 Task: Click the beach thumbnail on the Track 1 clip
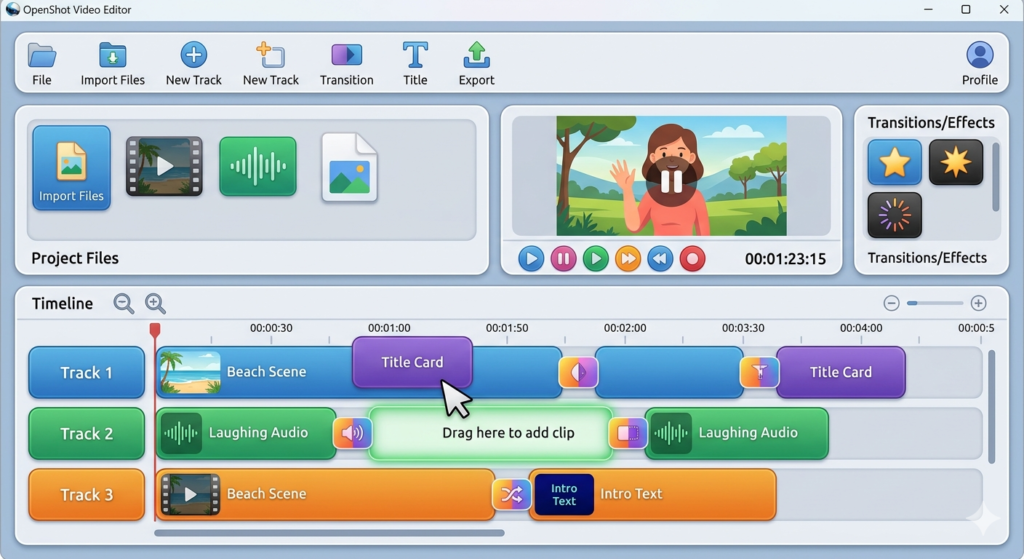pyautogui.click(x=190, y=372)
